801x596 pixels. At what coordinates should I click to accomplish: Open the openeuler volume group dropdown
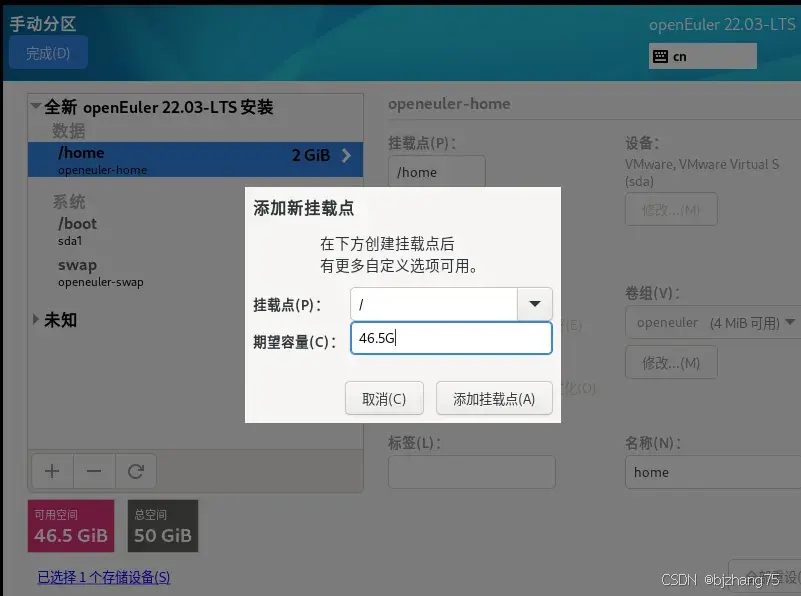coord(712,322)
